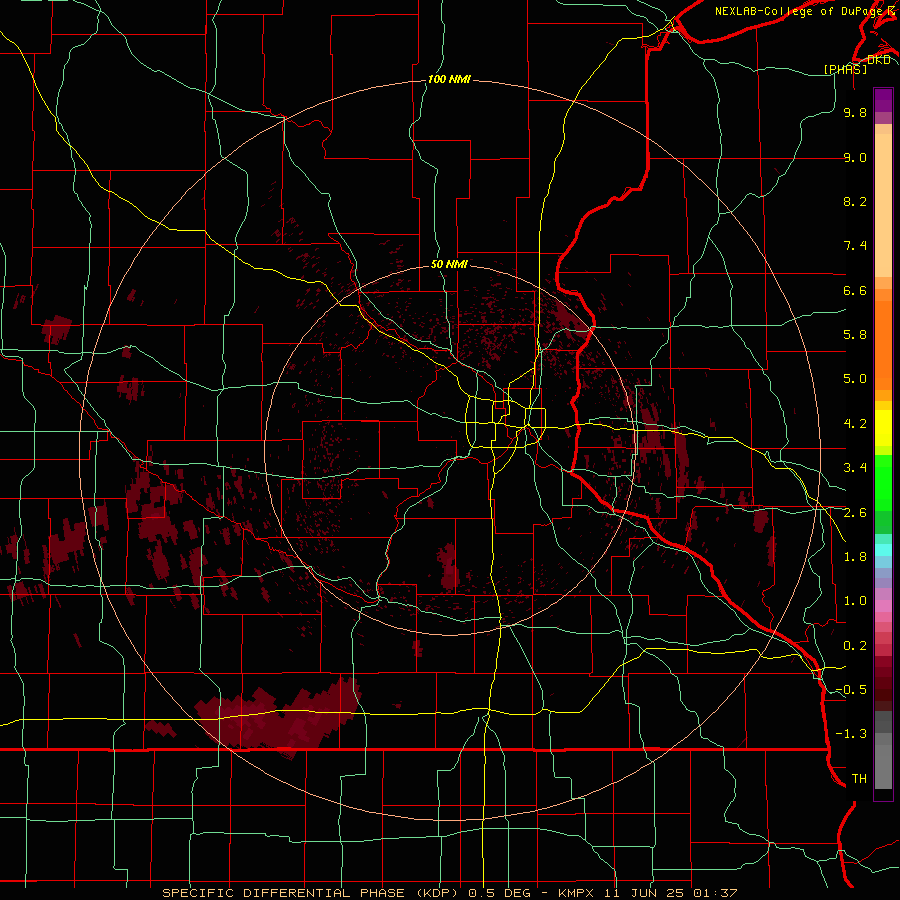The image size is (900, 900).
Task: Click the TH threshold legend label
Action: coord(859,779)
